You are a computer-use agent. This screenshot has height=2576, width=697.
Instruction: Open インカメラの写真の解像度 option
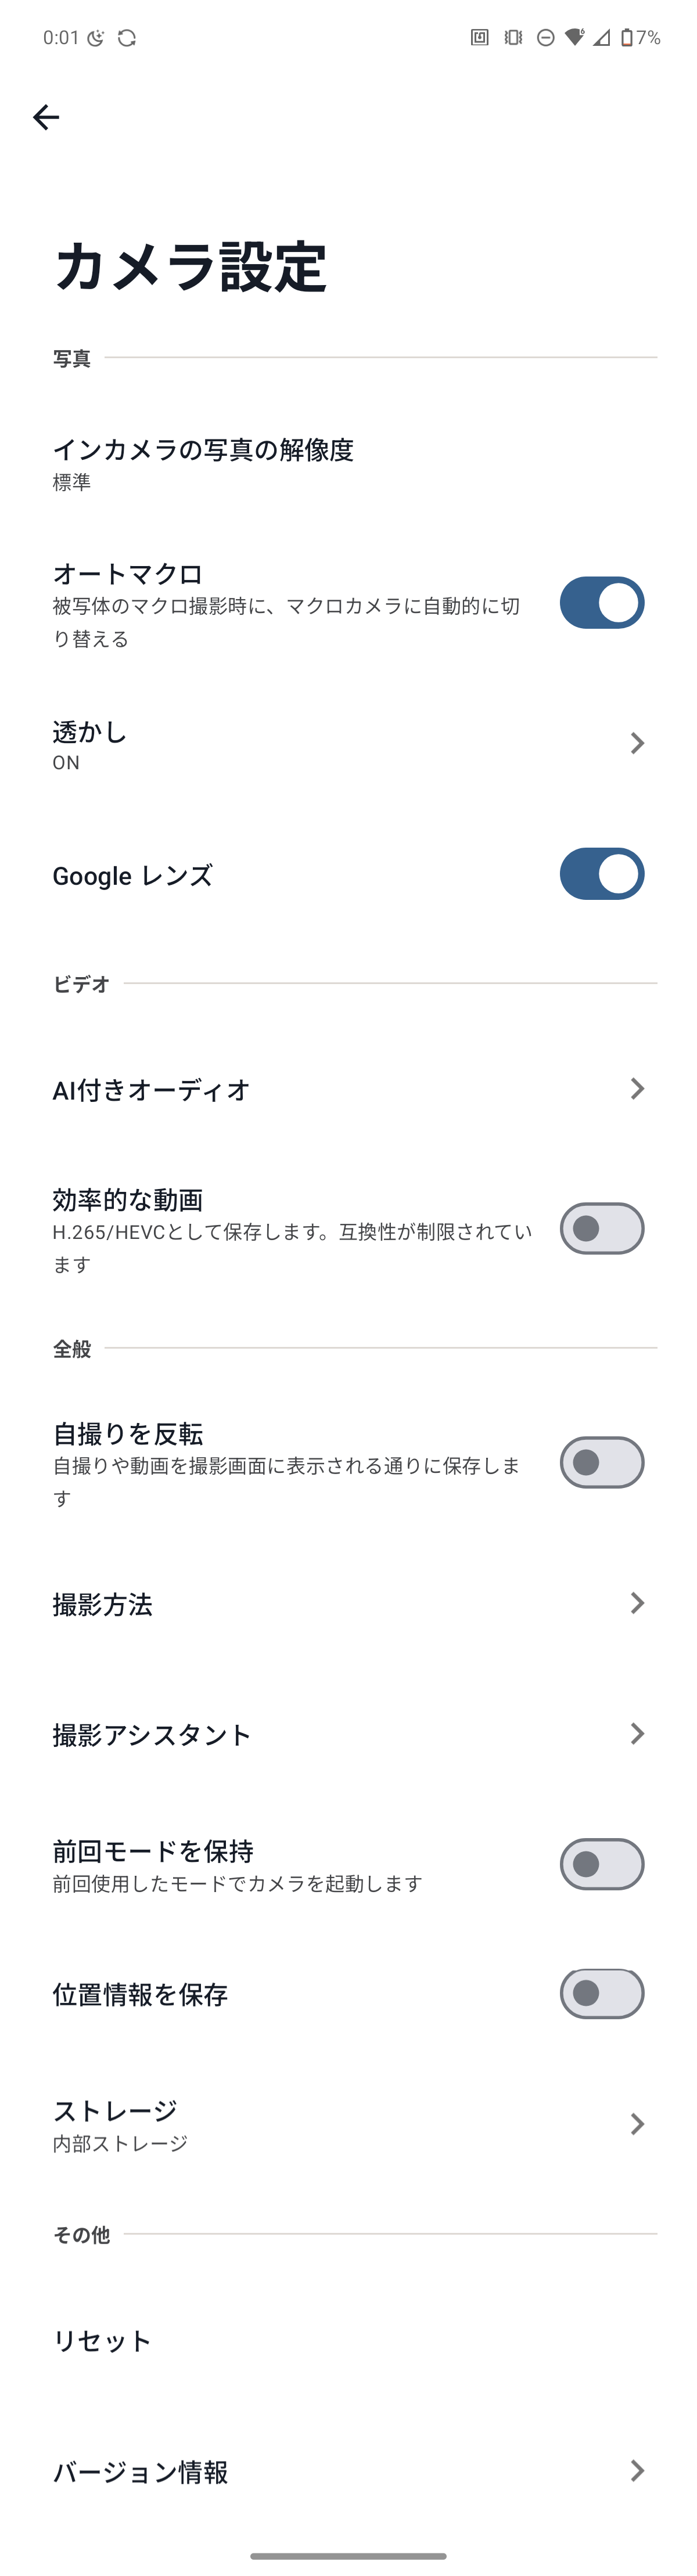(348, 464)
